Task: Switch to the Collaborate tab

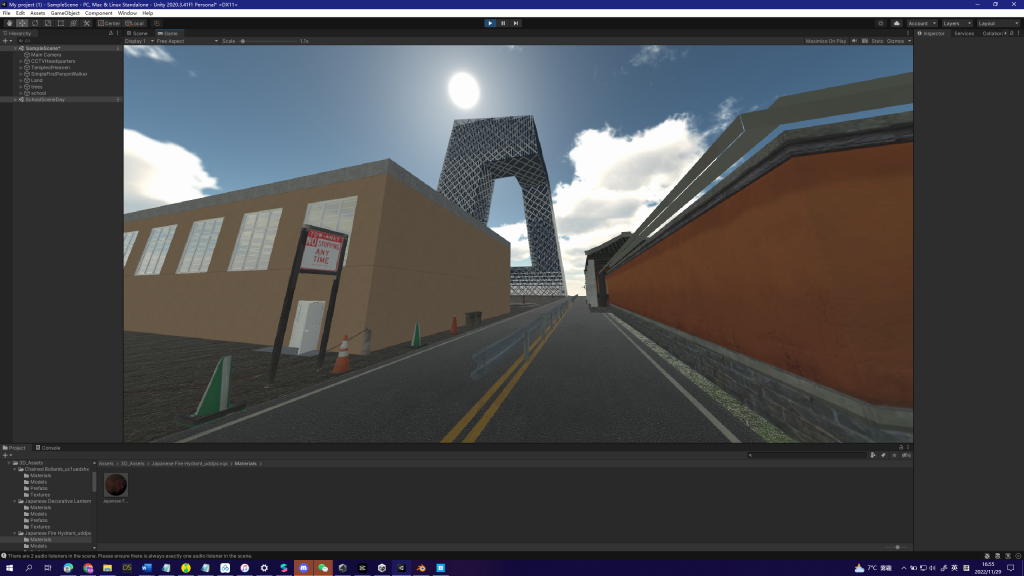Action: click(x=993, y=33)
